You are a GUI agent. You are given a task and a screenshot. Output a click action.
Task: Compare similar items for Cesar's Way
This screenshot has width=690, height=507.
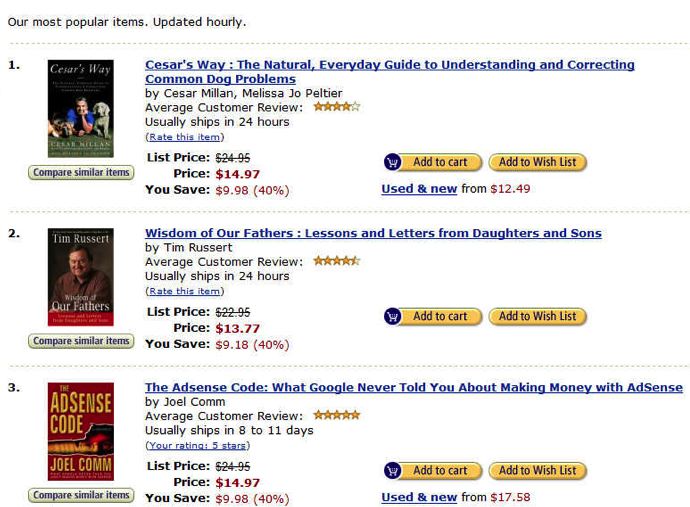pos(81,172)
